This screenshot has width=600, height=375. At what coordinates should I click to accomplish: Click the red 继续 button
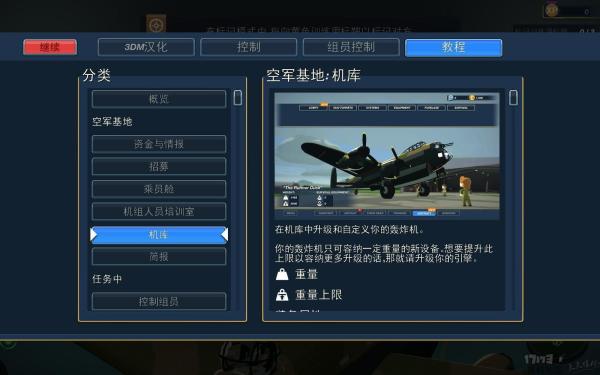(50, 47)
